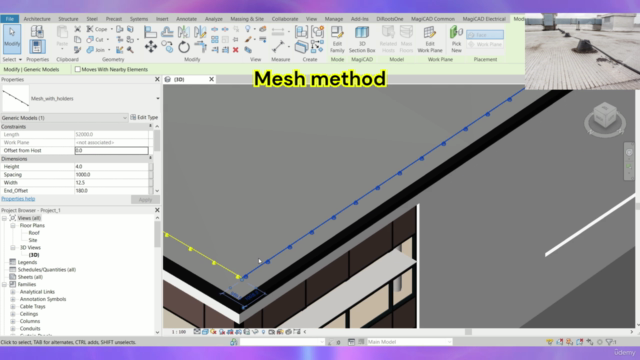Select the Move tool

tap(150, 47)
